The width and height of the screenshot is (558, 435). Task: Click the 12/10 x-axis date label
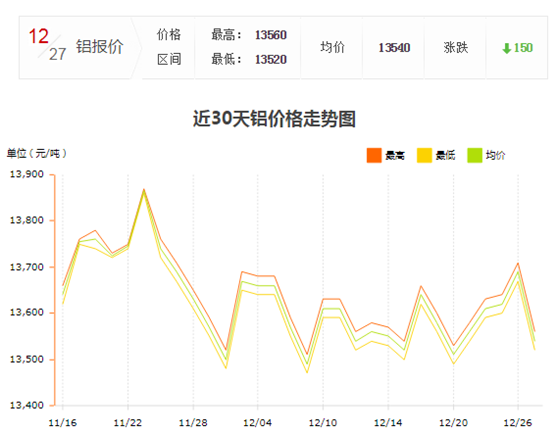click(323, 423)
